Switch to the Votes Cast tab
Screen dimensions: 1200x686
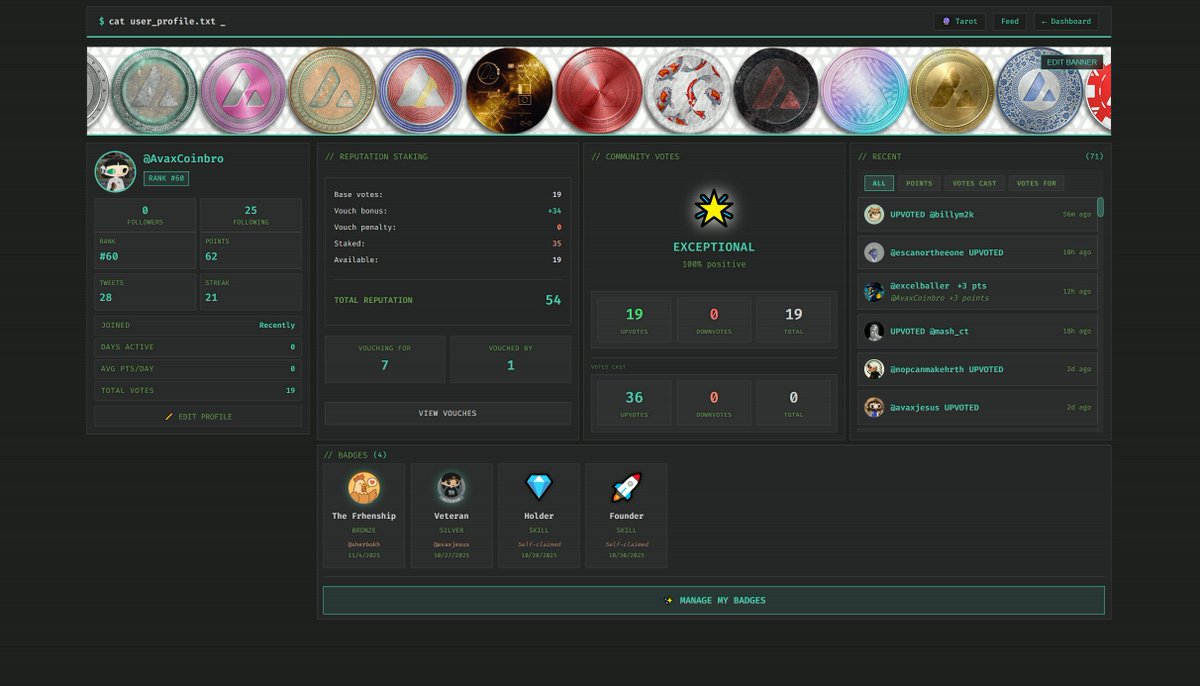tap(974, 183)
